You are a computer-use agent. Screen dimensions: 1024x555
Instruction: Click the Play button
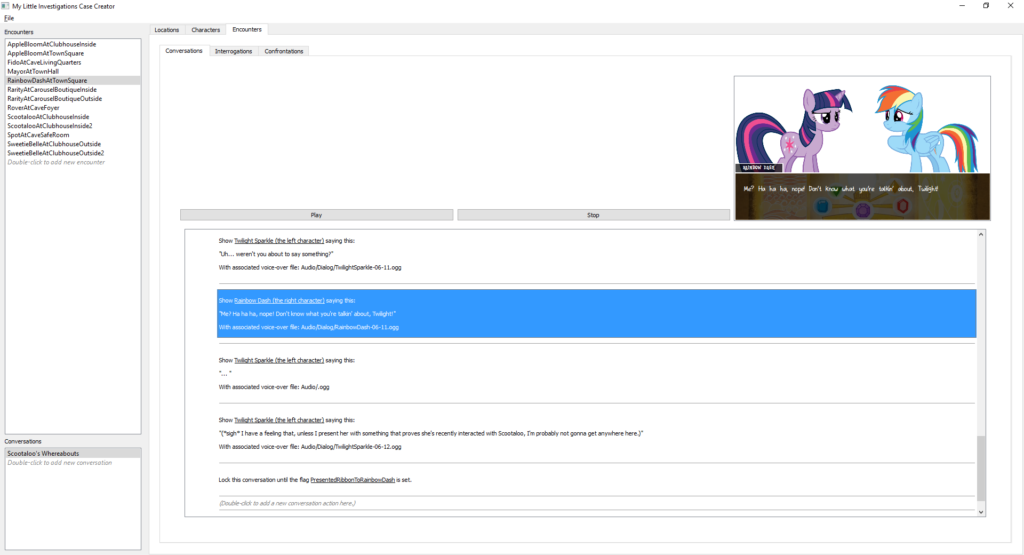316,215
